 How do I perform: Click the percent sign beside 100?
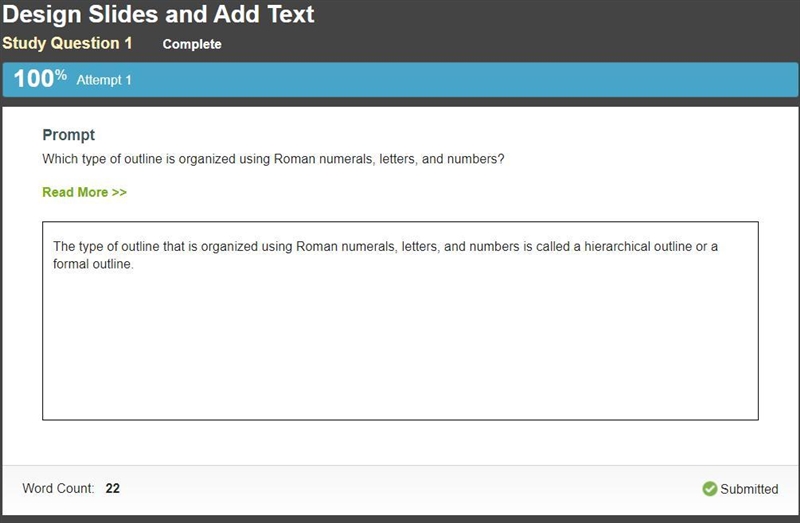pos(61,74)
